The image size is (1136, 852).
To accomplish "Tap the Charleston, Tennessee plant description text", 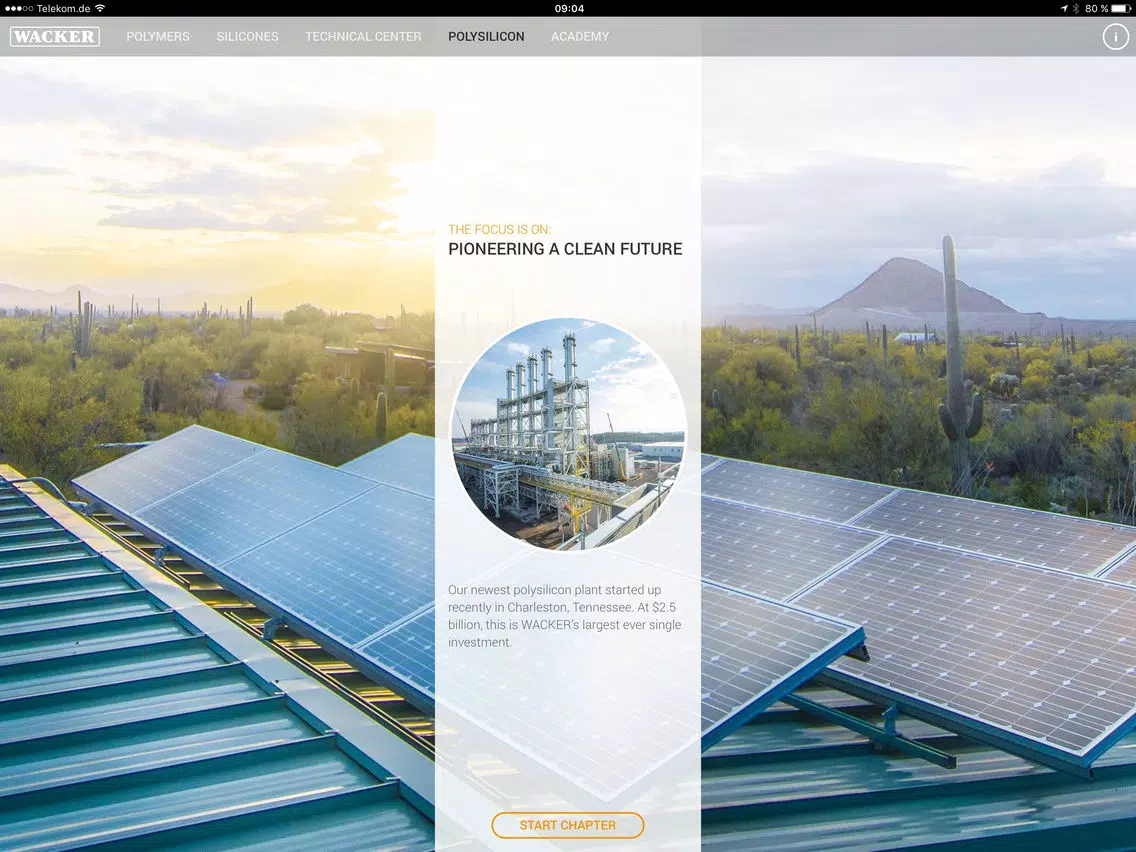I will (565, 616).
